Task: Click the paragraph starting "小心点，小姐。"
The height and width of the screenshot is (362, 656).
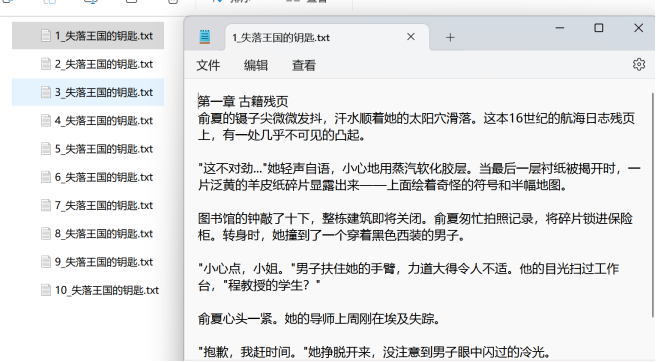Action: (408, 277)
